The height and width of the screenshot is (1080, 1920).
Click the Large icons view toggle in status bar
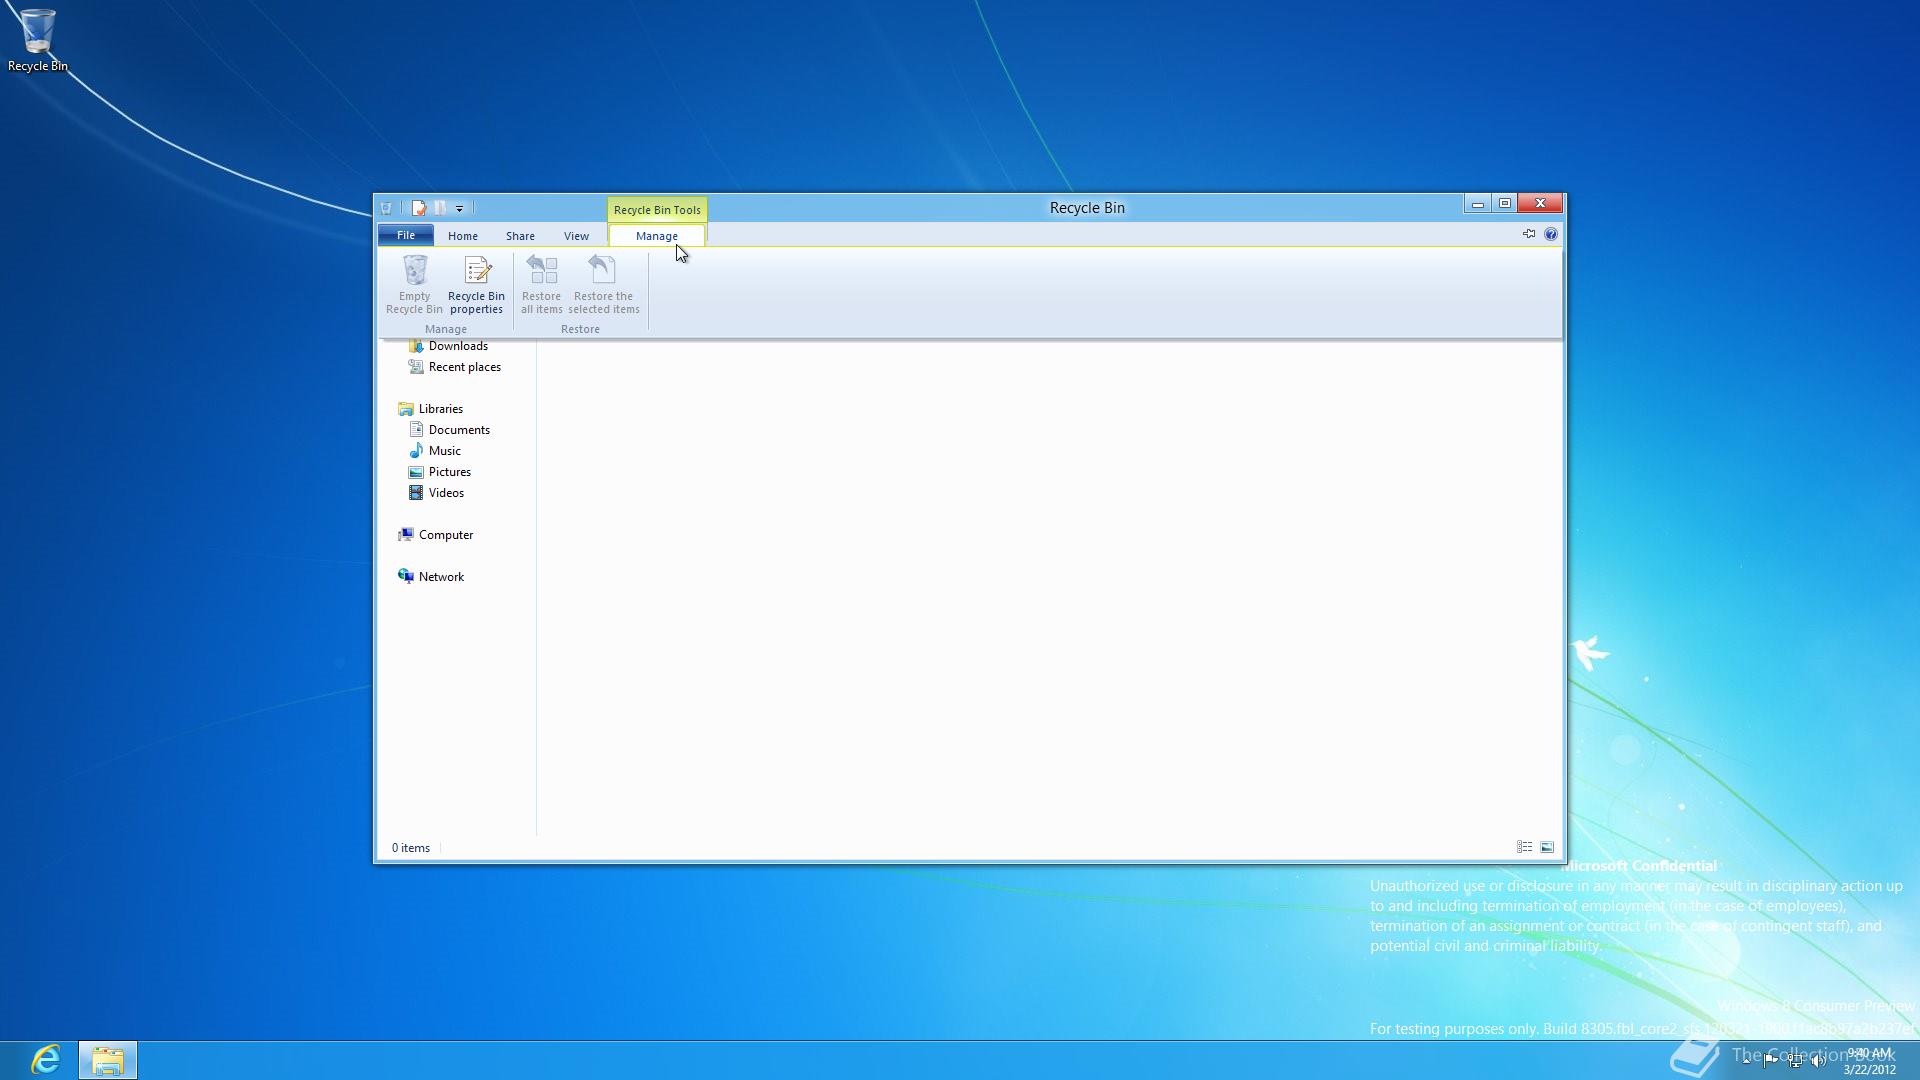(1547, 847)
